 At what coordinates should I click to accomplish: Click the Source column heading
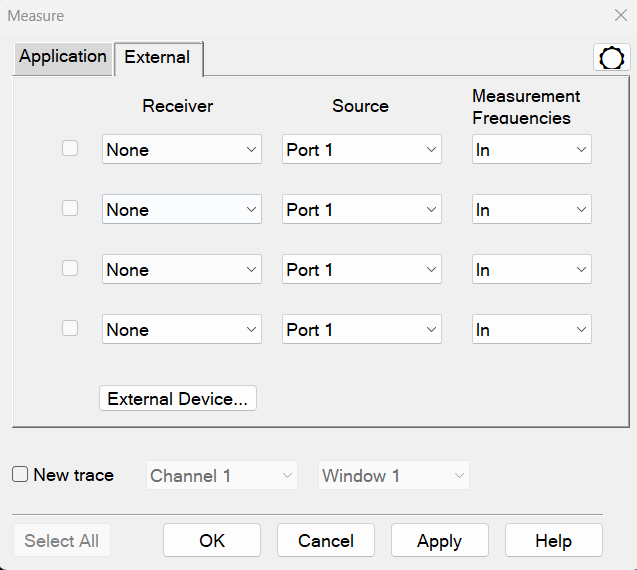pos(360,106)
